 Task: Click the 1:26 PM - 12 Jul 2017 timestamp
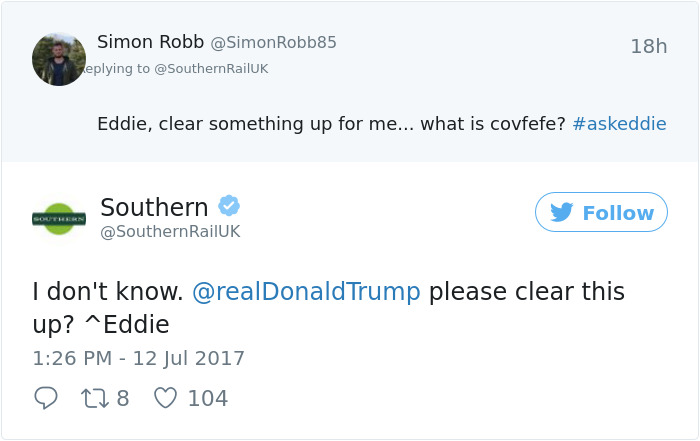[x=138, y=358]
